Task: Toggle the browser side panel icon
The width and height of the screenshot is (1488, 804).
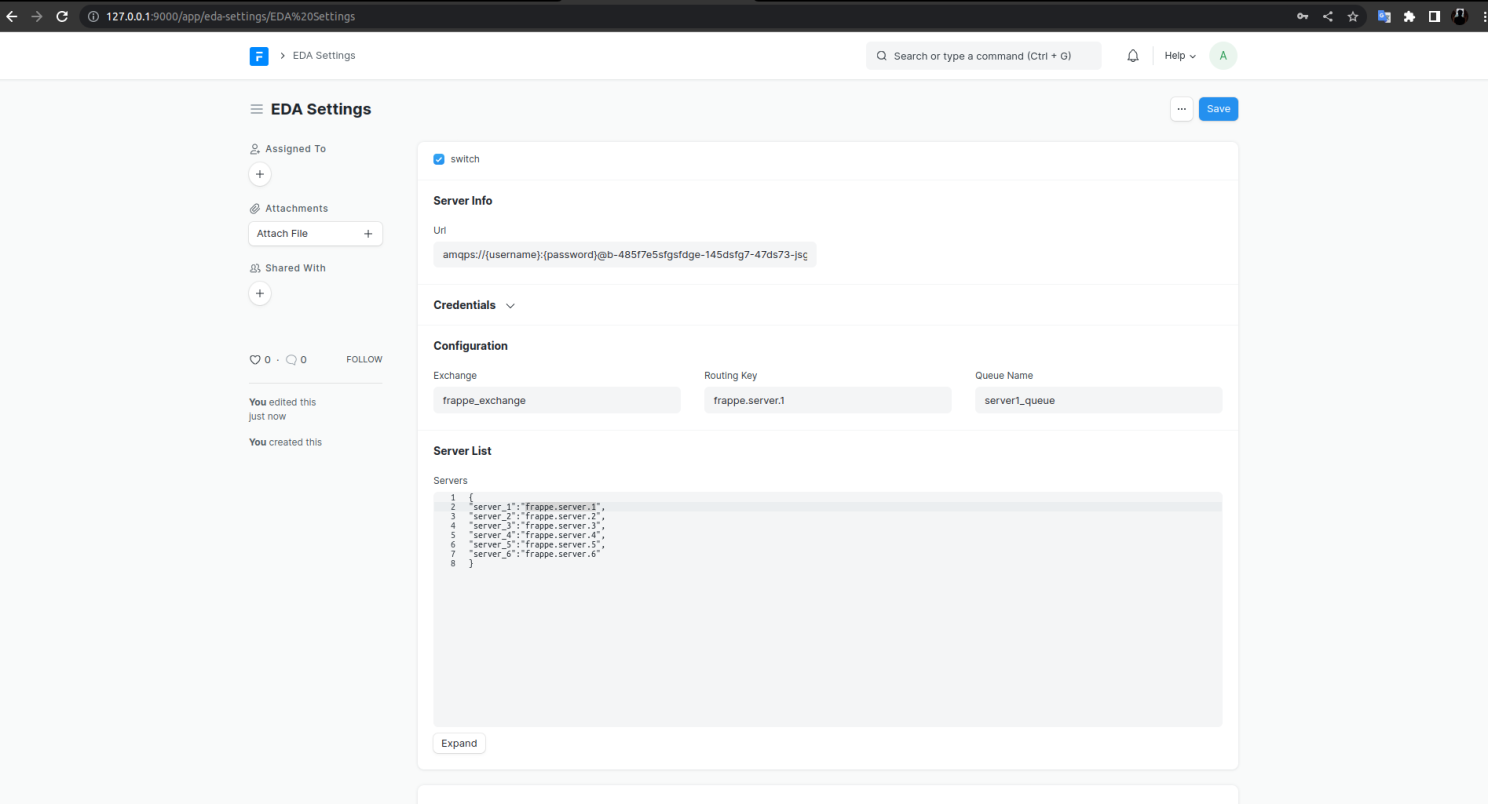Action: click(x=1434, y=16)
